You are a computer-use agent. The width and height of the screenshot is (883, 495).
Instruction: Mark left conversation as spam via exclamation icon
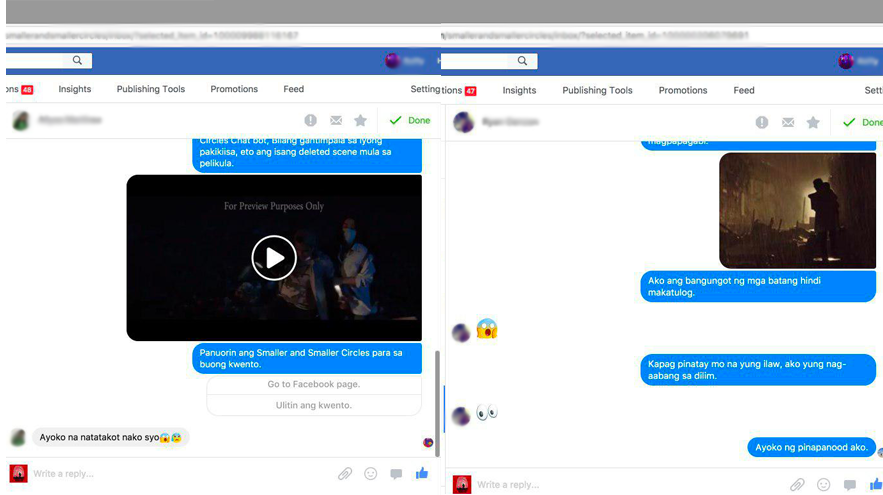pyautogui.click(x=310, y=120)
